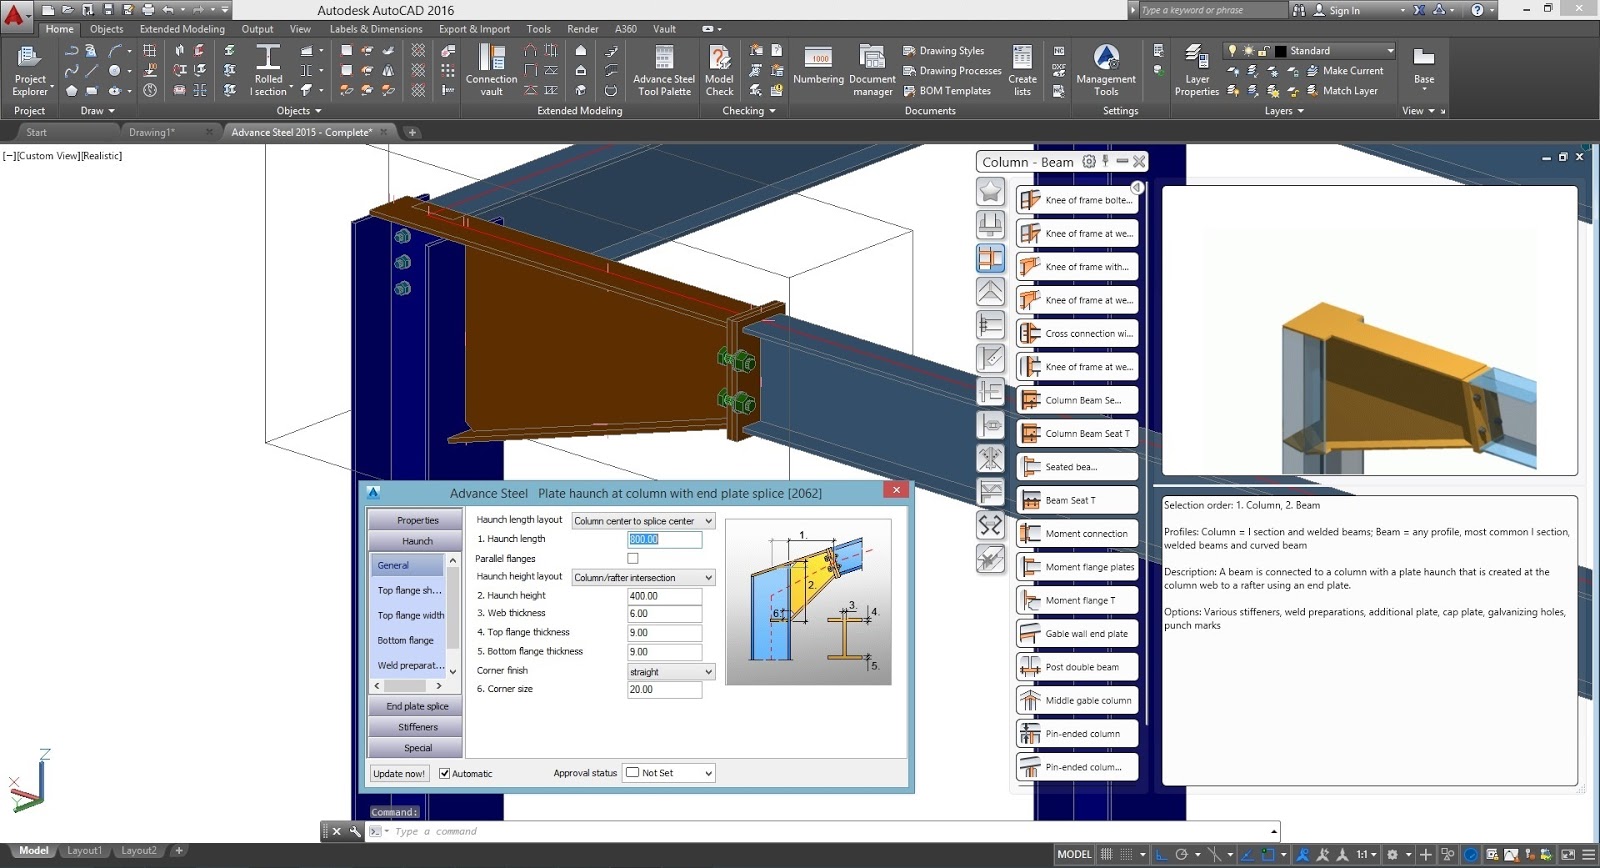Expand the Objects panel dropdown
The image size is (1600, 868).
click(299, 111)
